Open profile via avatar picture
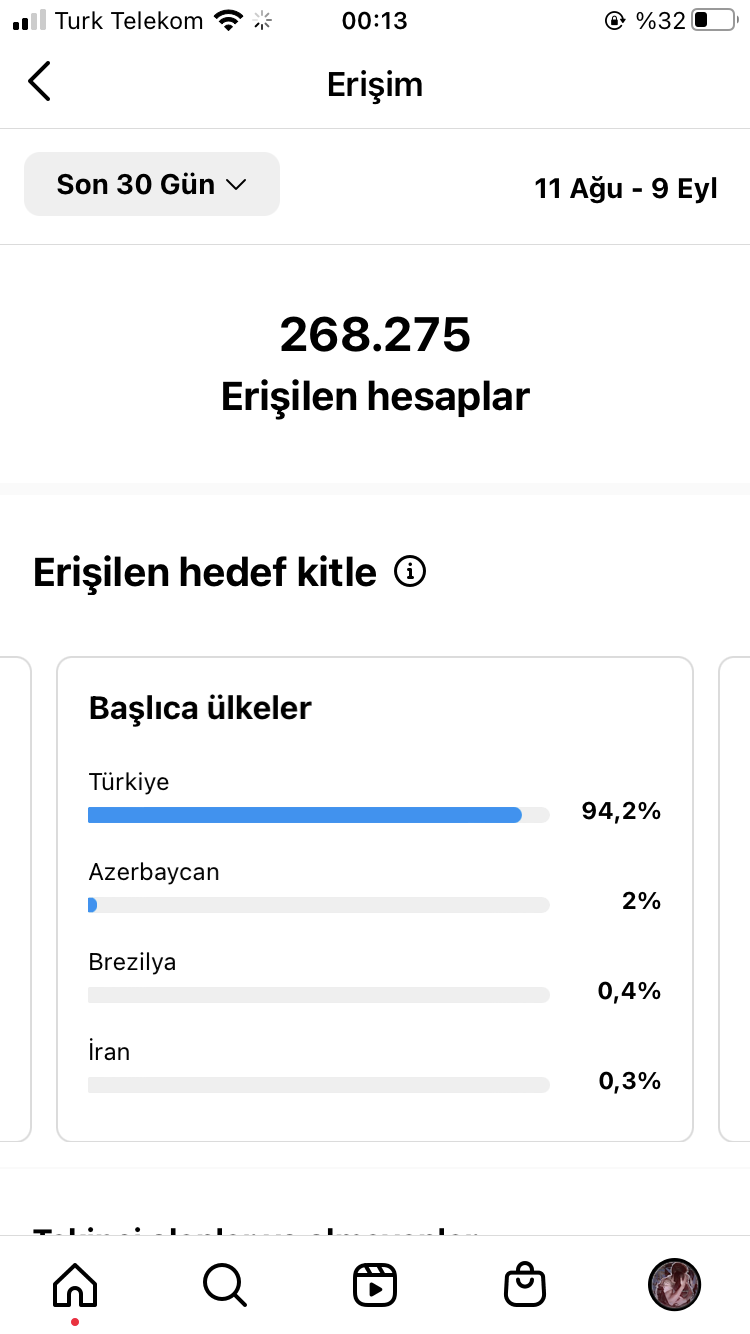The image size is (750, 1334). coord(675,1284)
